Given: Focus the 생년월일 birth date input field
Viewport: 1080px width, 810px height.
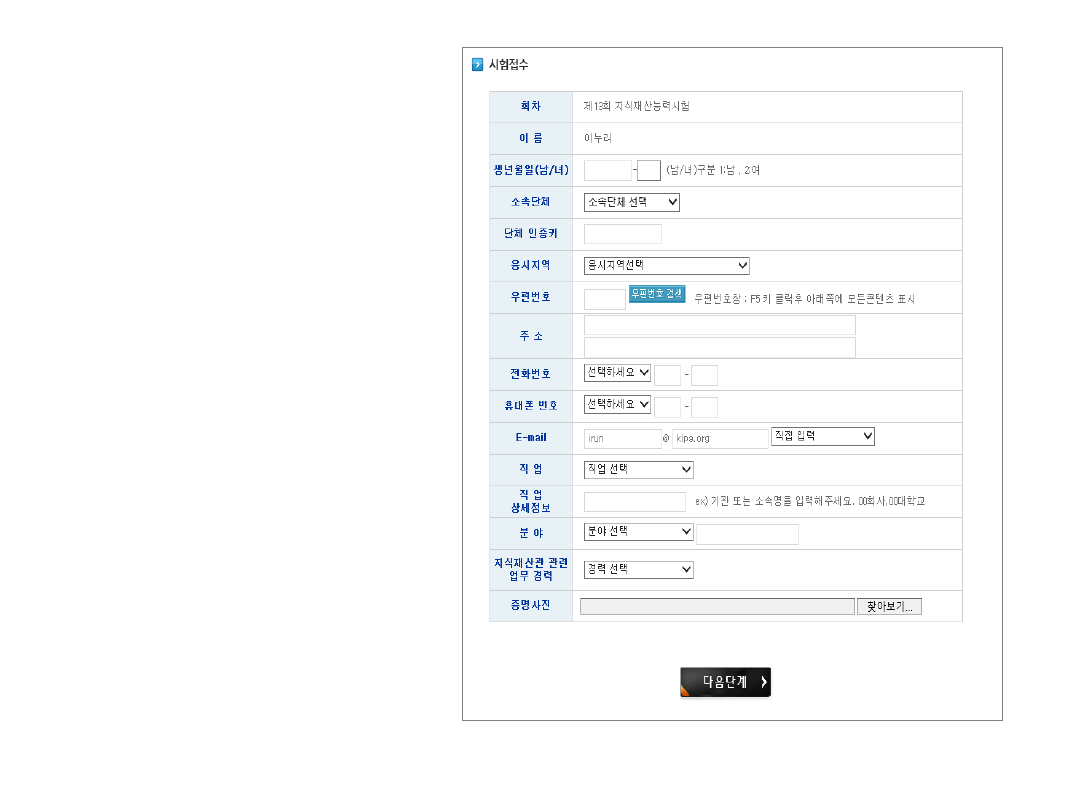Looking at the screenshot, I should [x=607, y=170].
